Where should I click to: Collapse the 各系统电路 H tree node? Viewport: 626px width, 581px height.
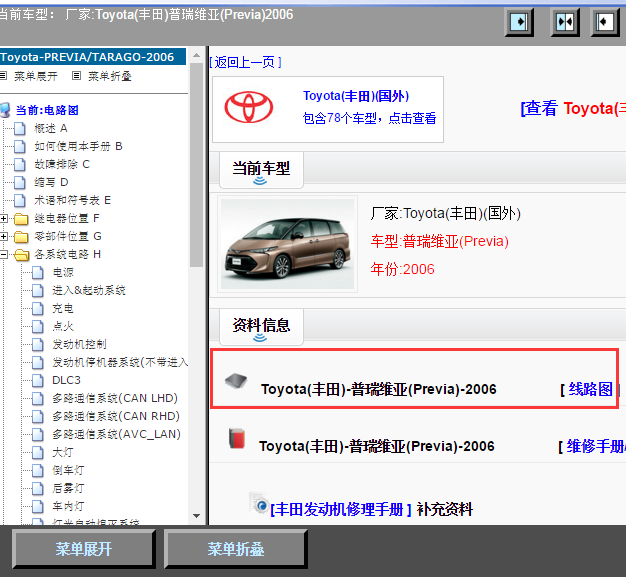(x=4, y=254)
